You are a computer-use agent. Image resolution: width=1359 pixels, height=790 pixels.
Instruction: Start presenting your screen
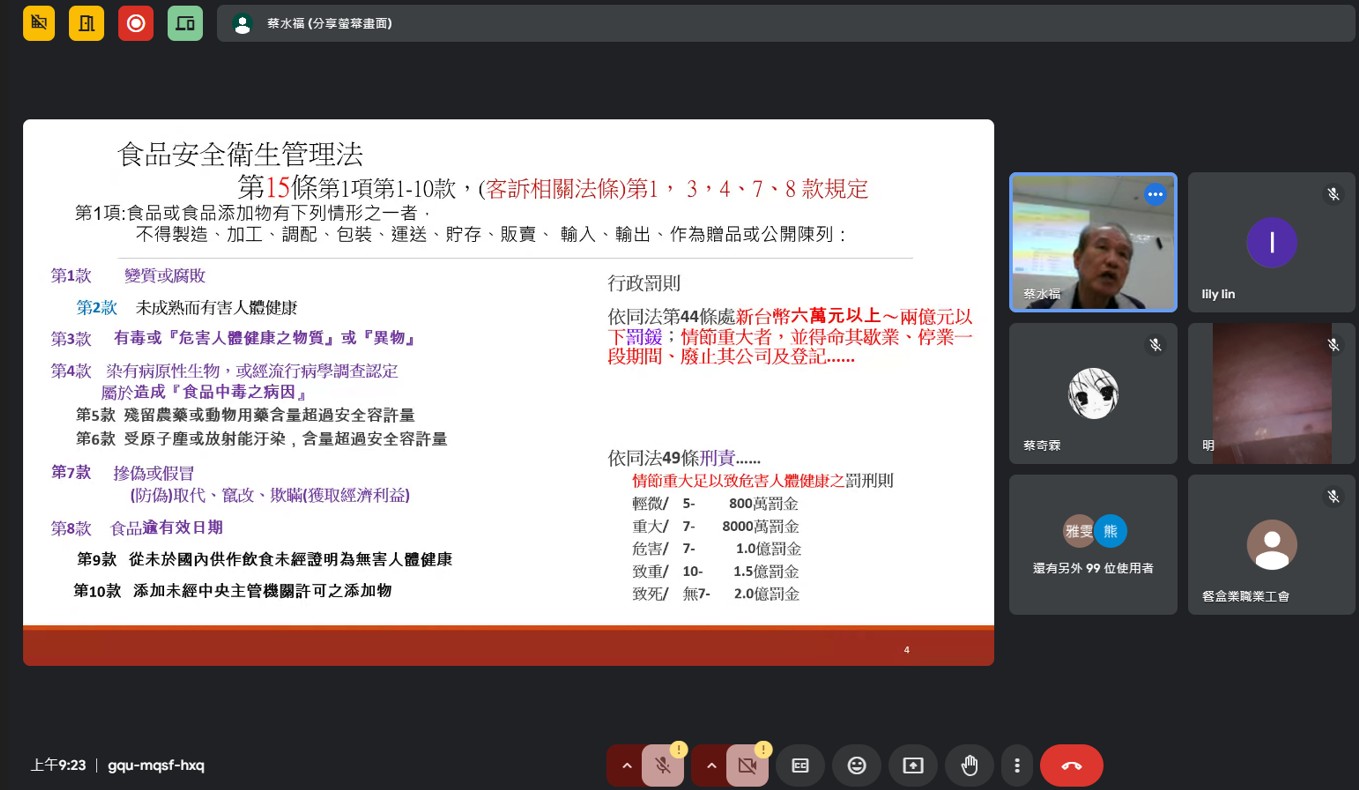pos(912,765)
